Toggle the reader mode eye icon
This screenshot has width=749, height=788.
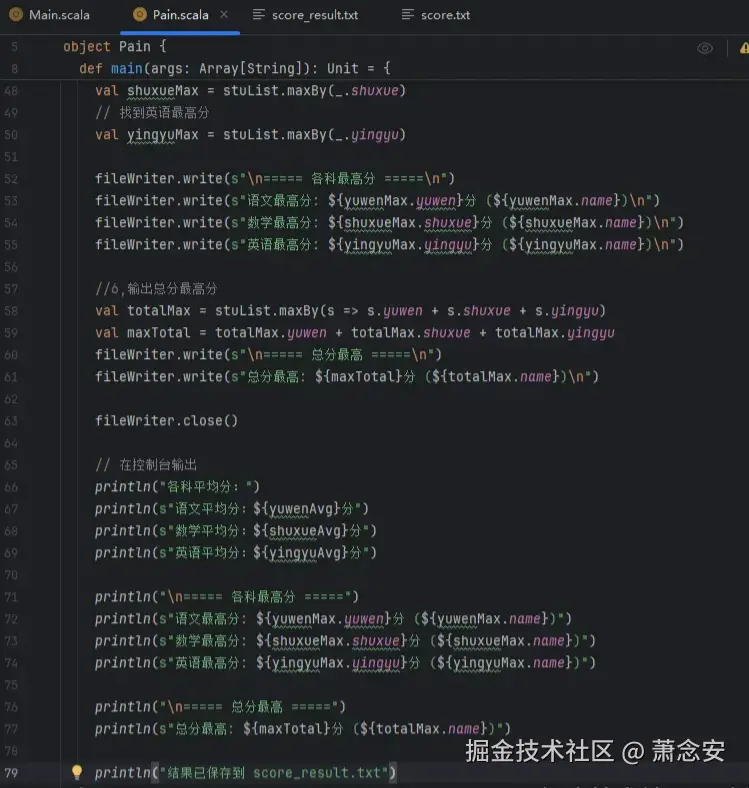[705, 48]
